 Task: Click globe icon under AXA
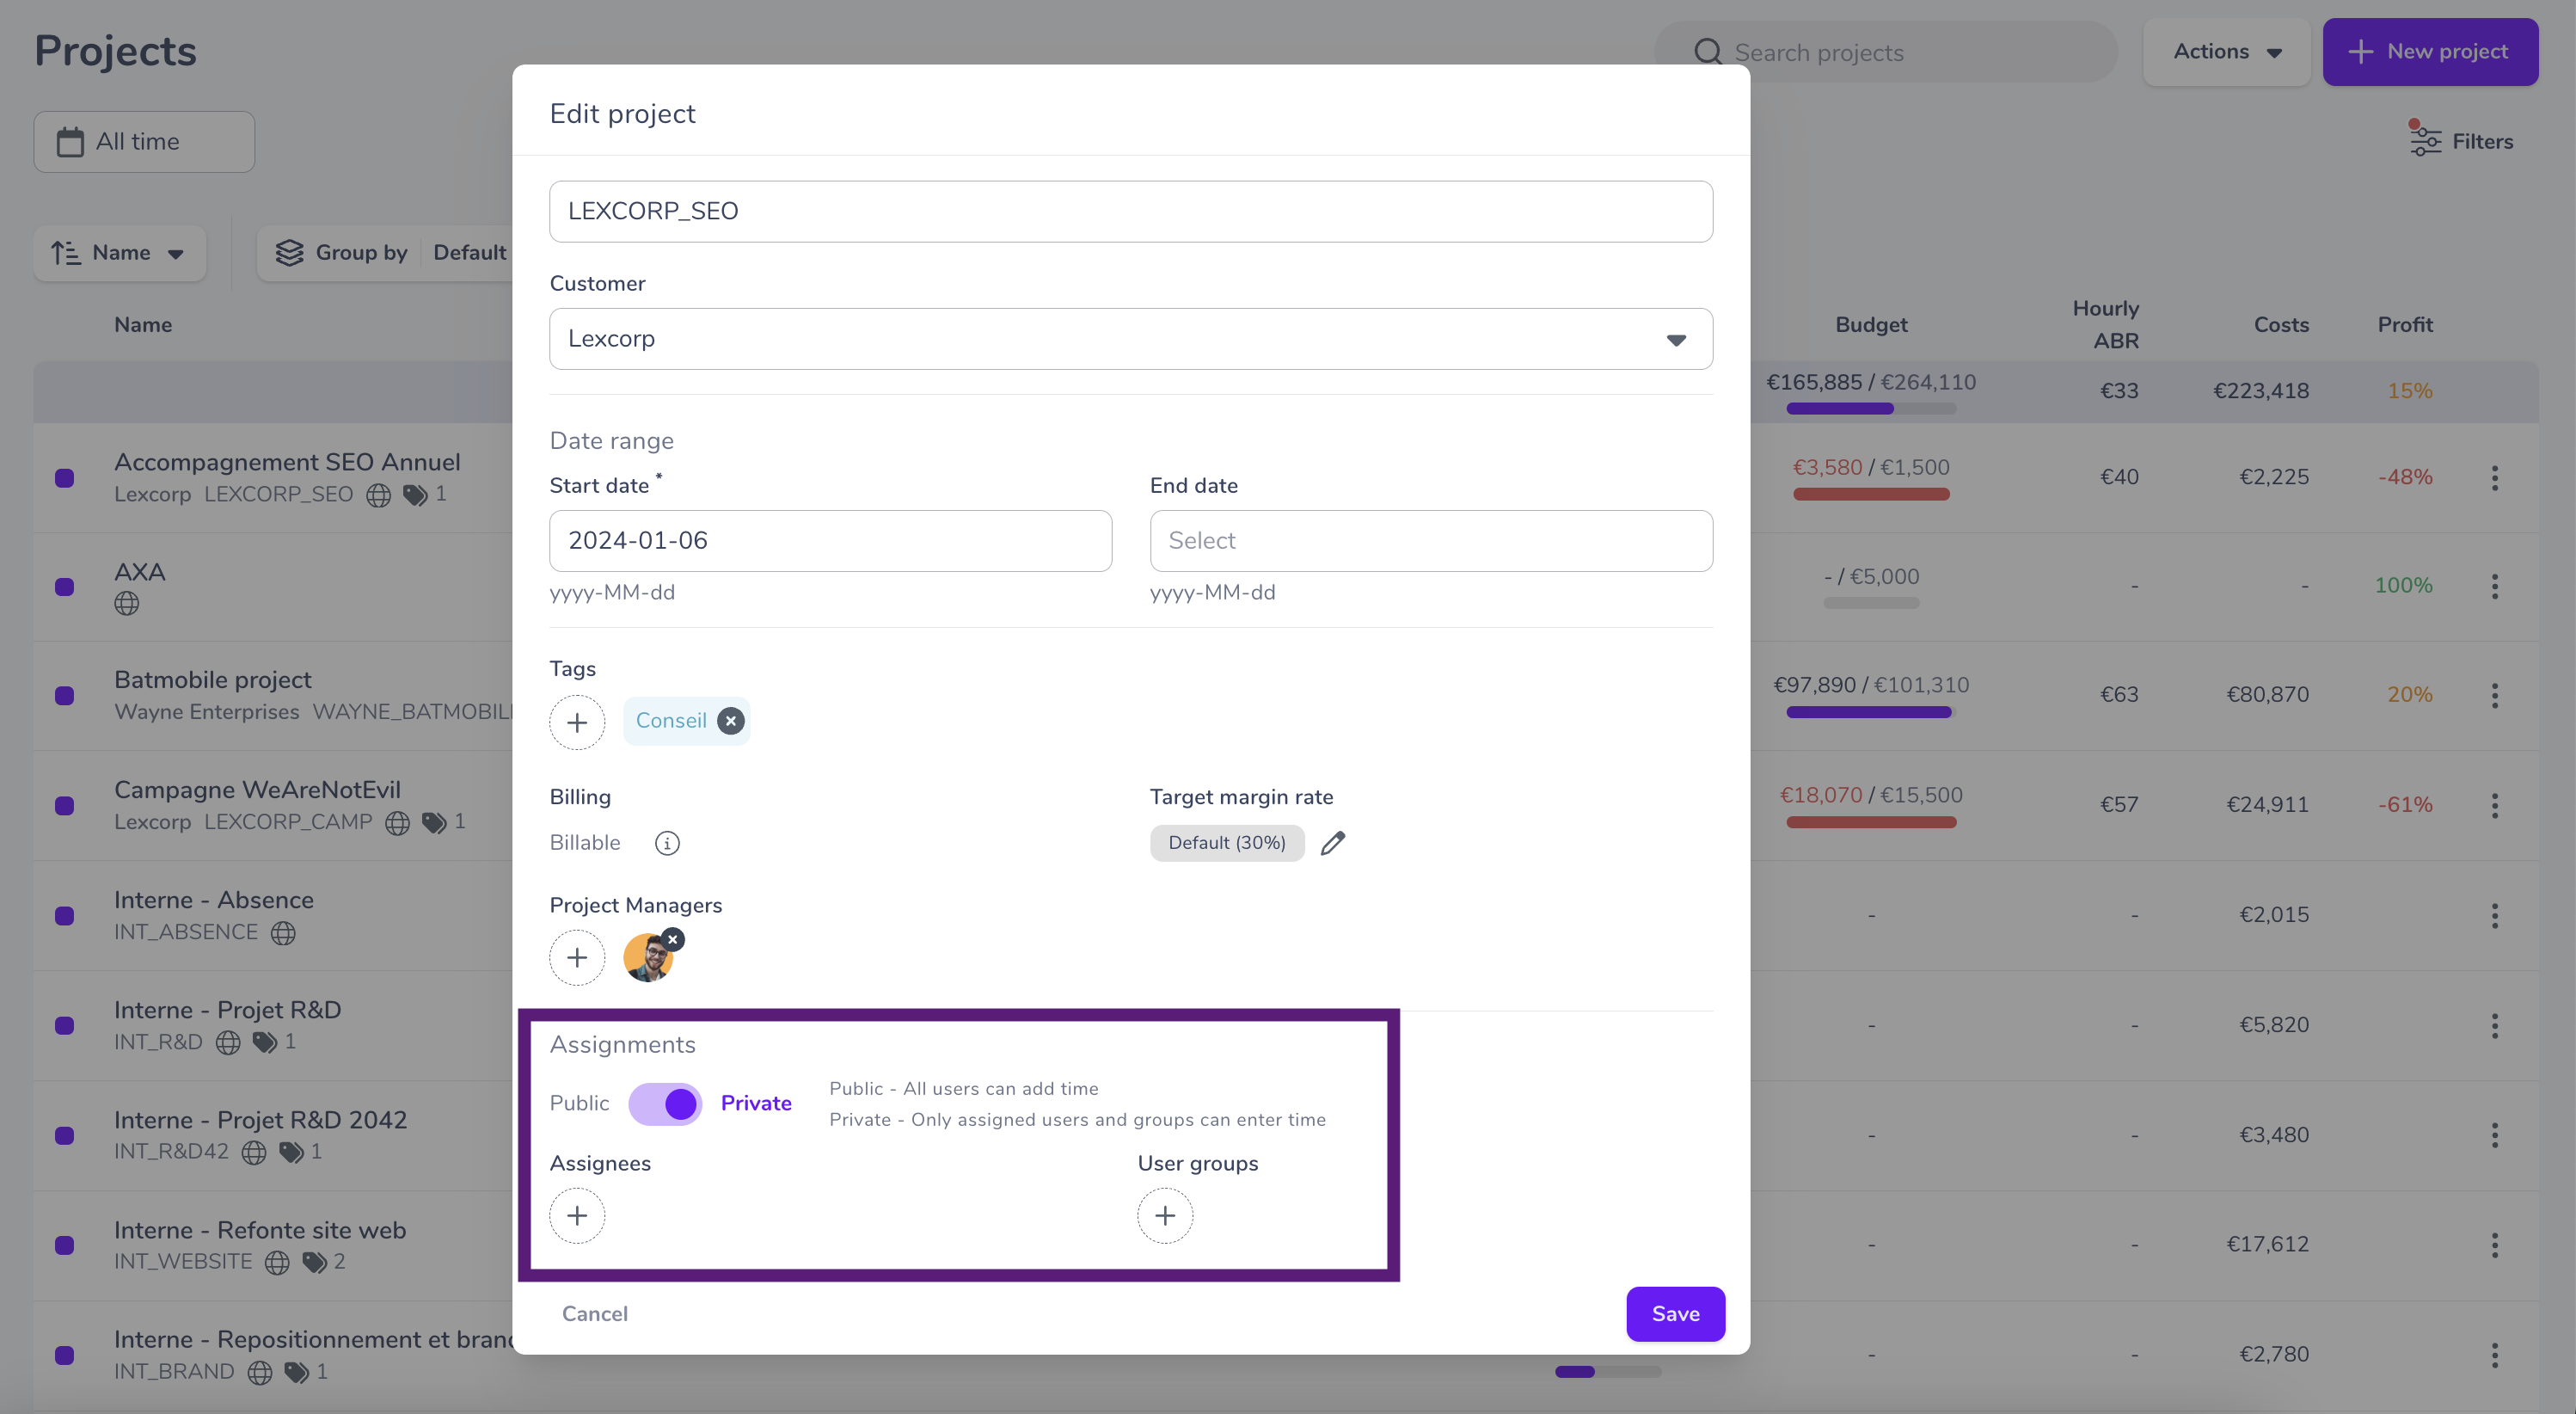[127, 604]
